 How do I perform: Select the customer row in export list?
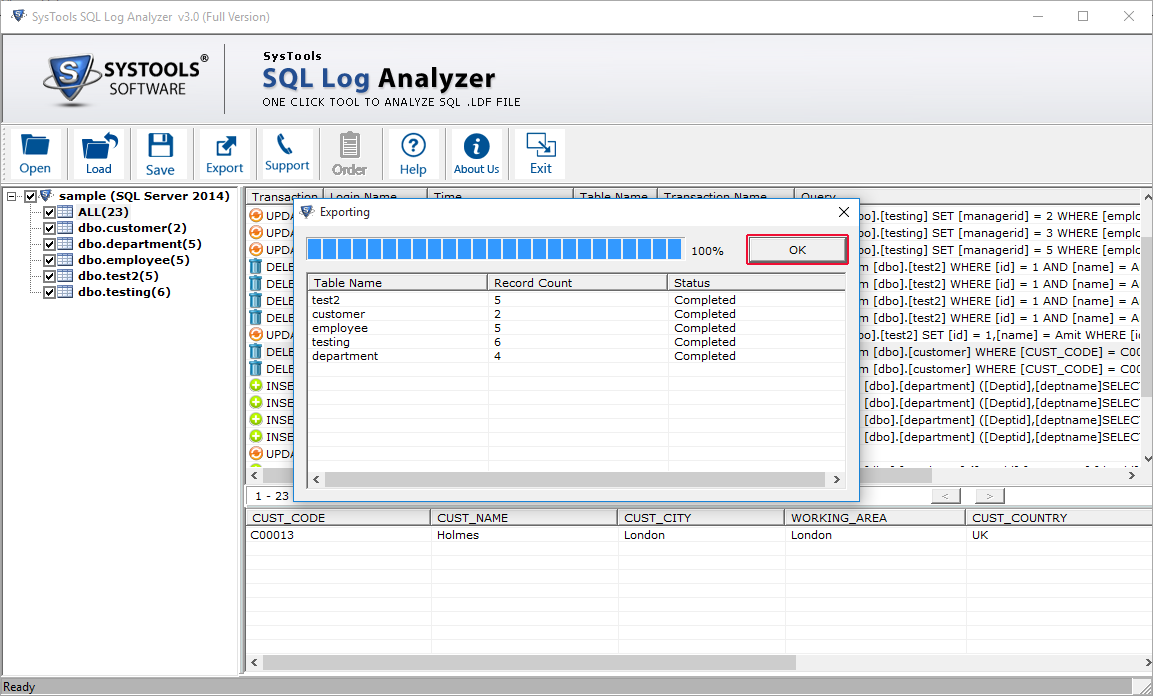(576, 314)
